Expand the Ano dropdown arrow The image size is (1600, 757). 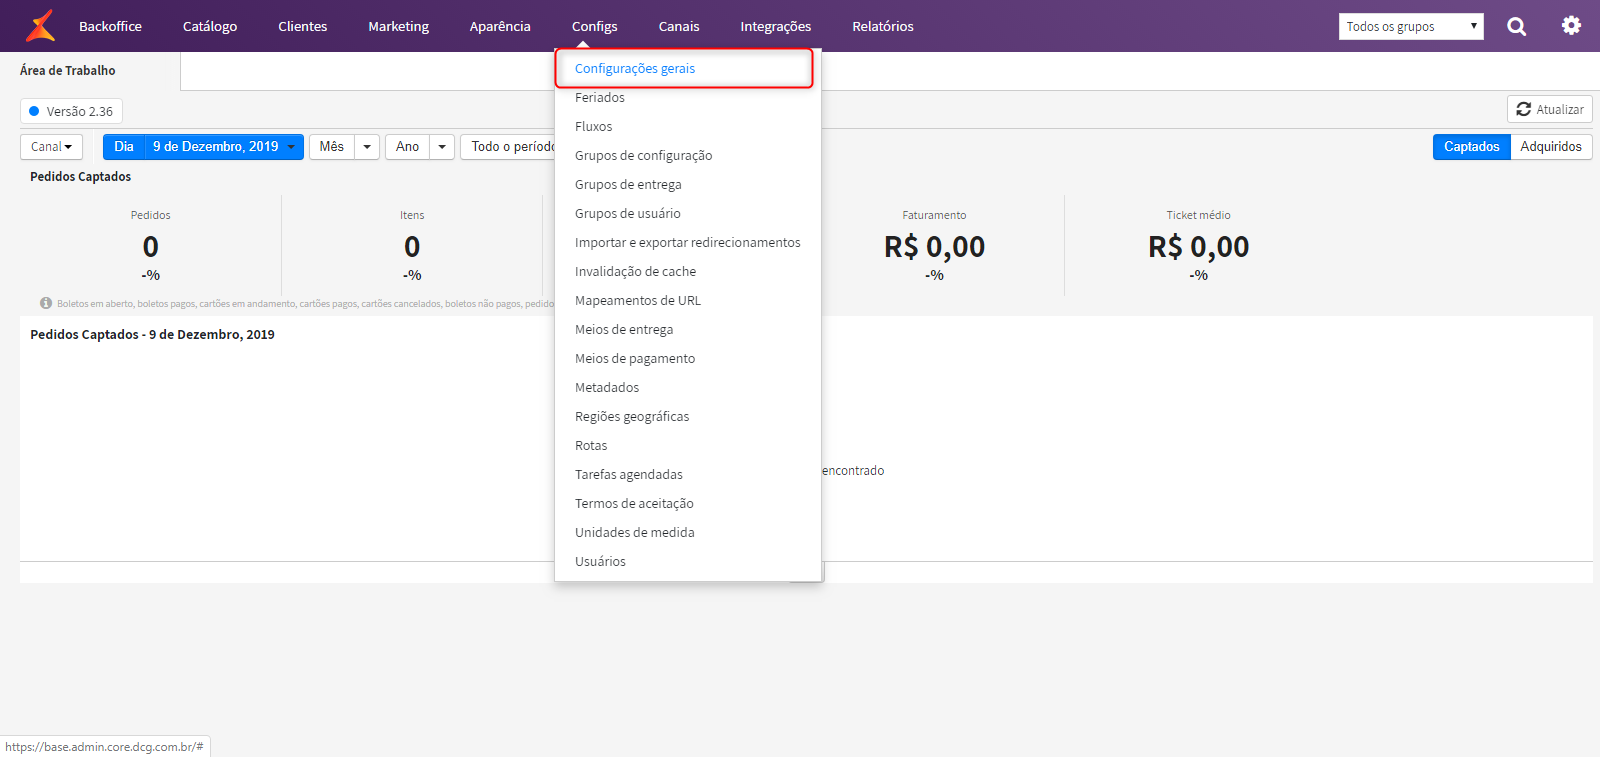click(442, 147)
